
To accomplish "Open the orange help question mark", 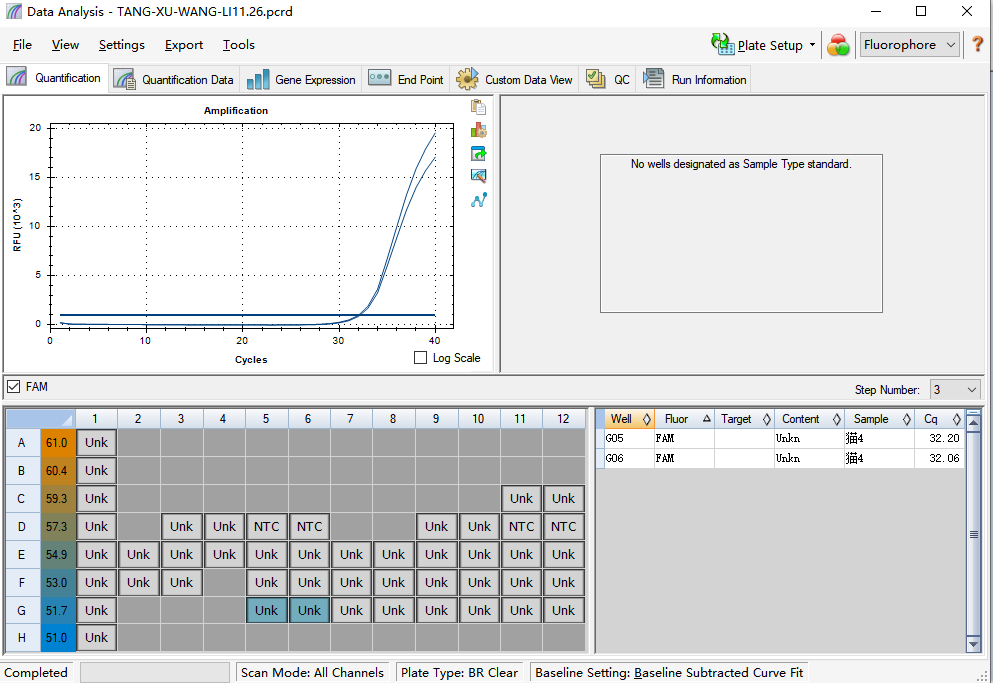I will 978,44.
